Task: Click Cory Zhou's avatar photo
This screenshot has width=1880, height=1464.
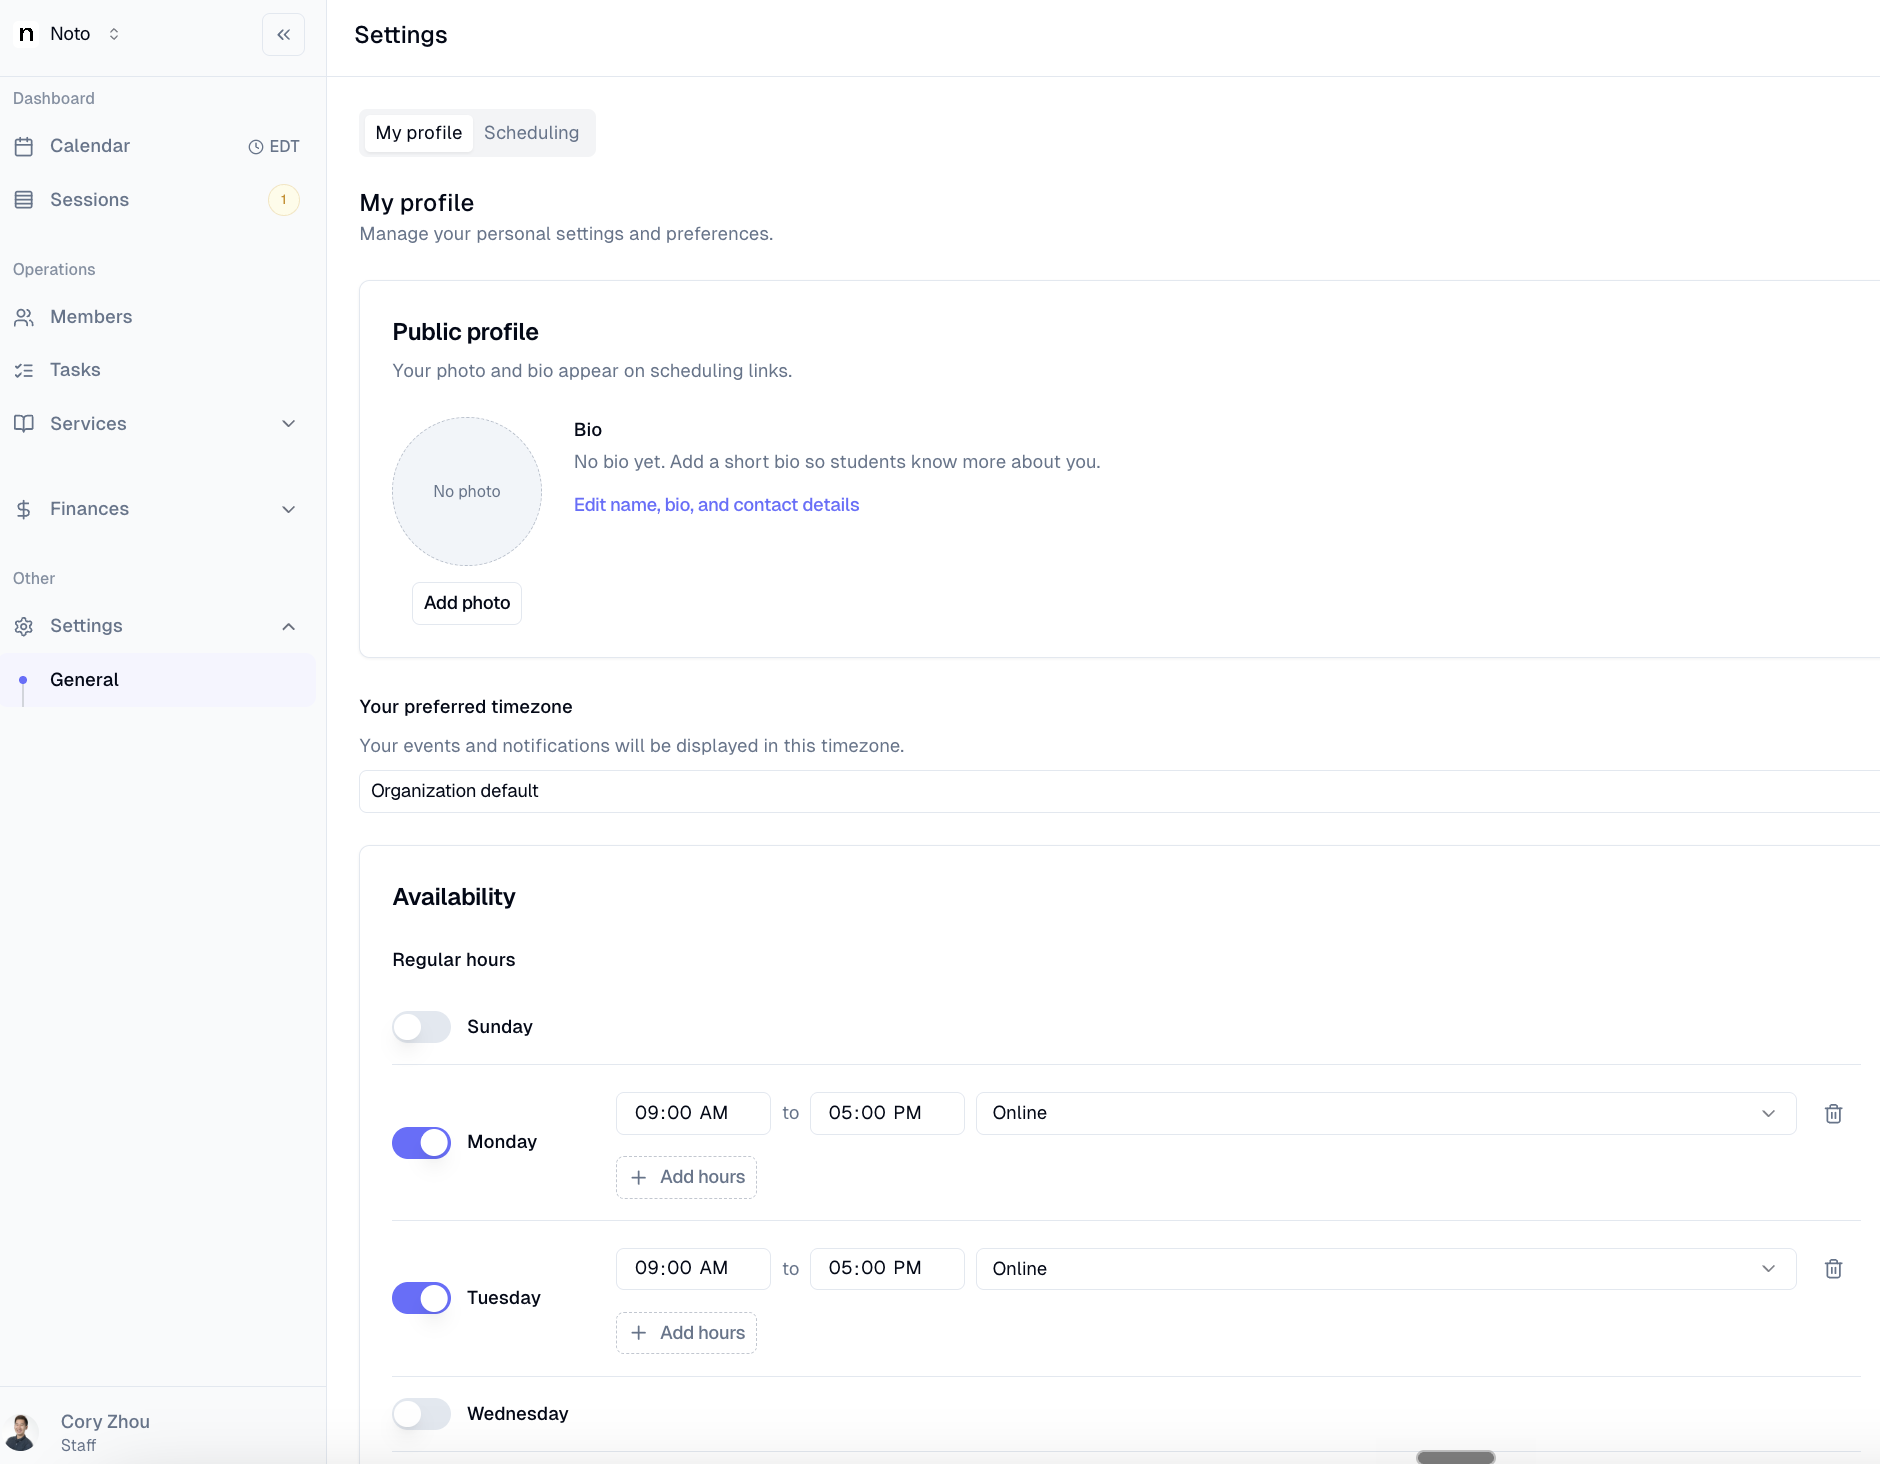Action: coord(21,1432)
